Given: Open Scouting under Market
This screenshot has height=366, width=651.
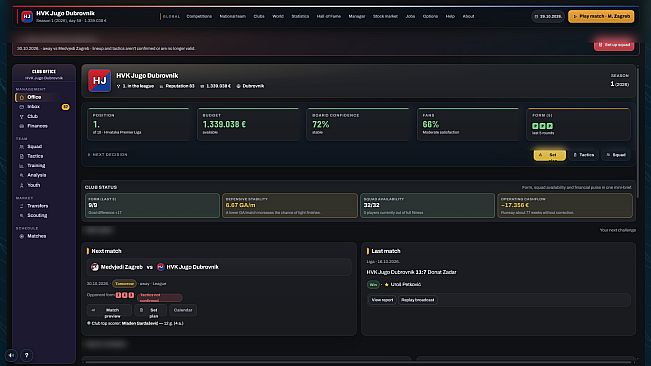Looking at the screenshot, I should click(x=37, y=215).
